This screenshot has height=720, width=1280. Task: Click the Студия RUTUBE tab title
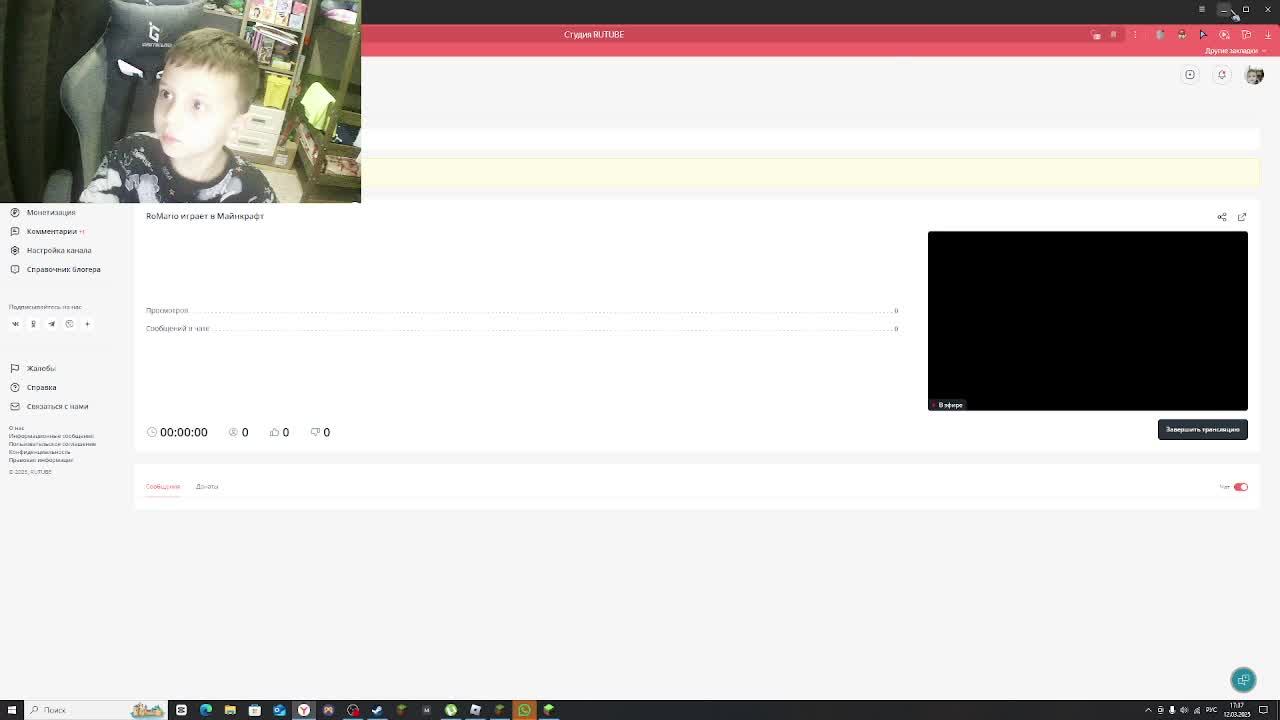point(594,34)
